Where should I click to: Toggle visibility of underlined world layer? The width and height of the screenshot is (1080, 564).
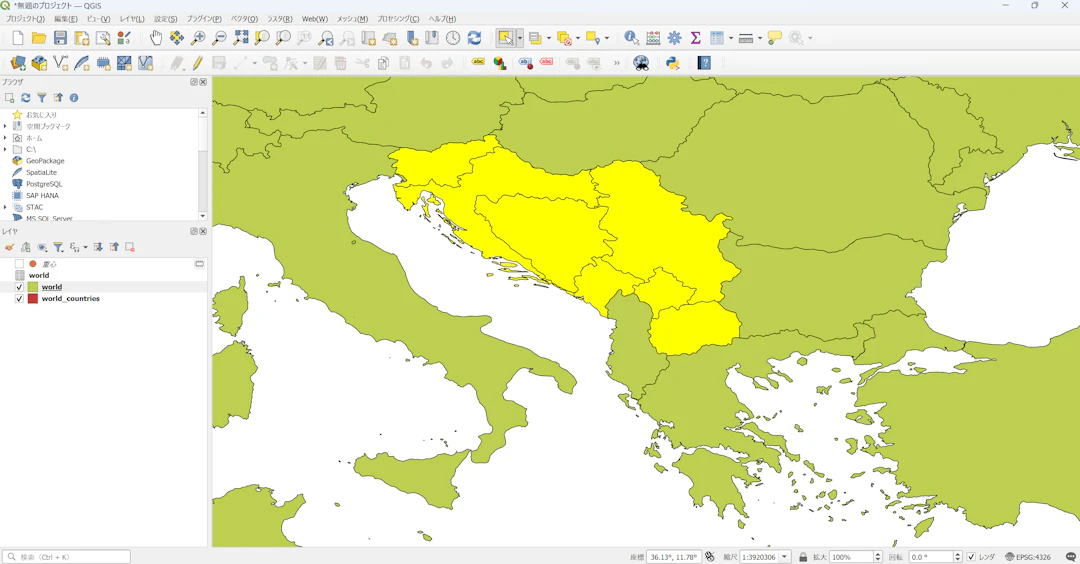[x=19, y=287]
